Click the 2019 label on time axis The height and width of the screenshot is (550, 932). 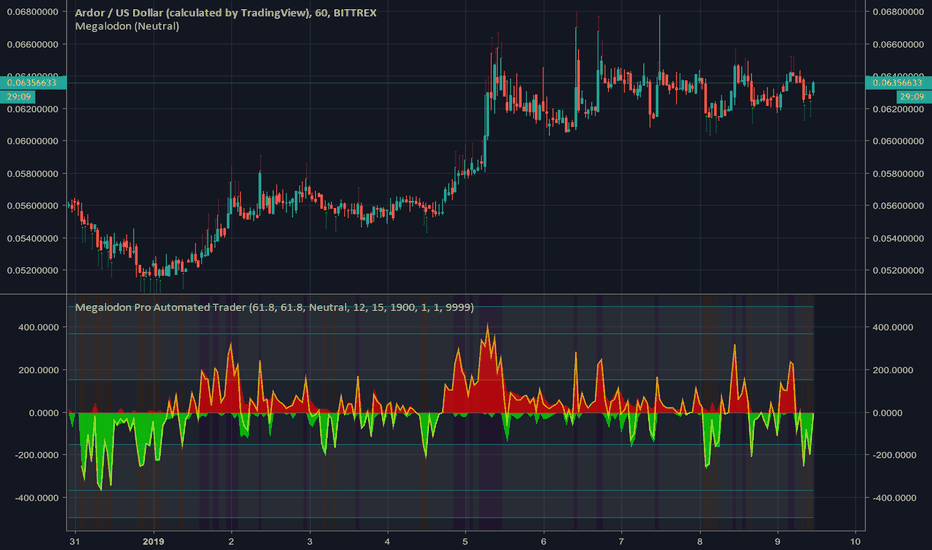point(153,542)
